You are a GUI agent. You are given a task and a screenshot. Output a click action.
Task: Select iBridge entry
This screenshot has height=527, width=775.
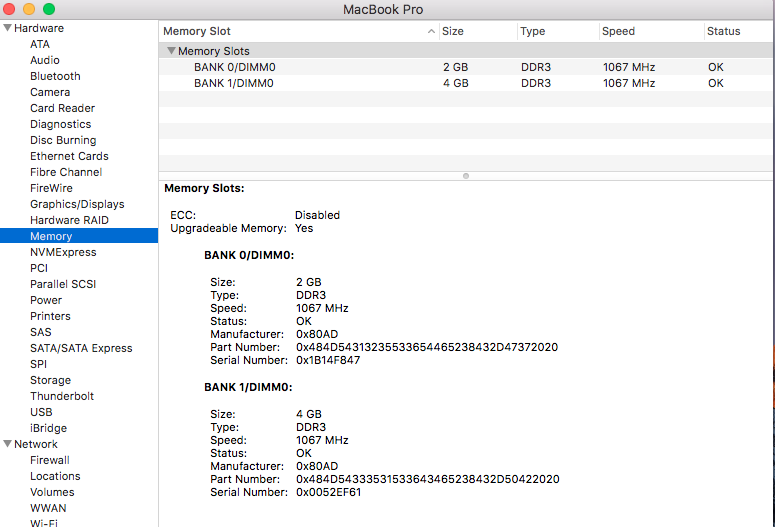pyautogui.click(x=48, y=428)
